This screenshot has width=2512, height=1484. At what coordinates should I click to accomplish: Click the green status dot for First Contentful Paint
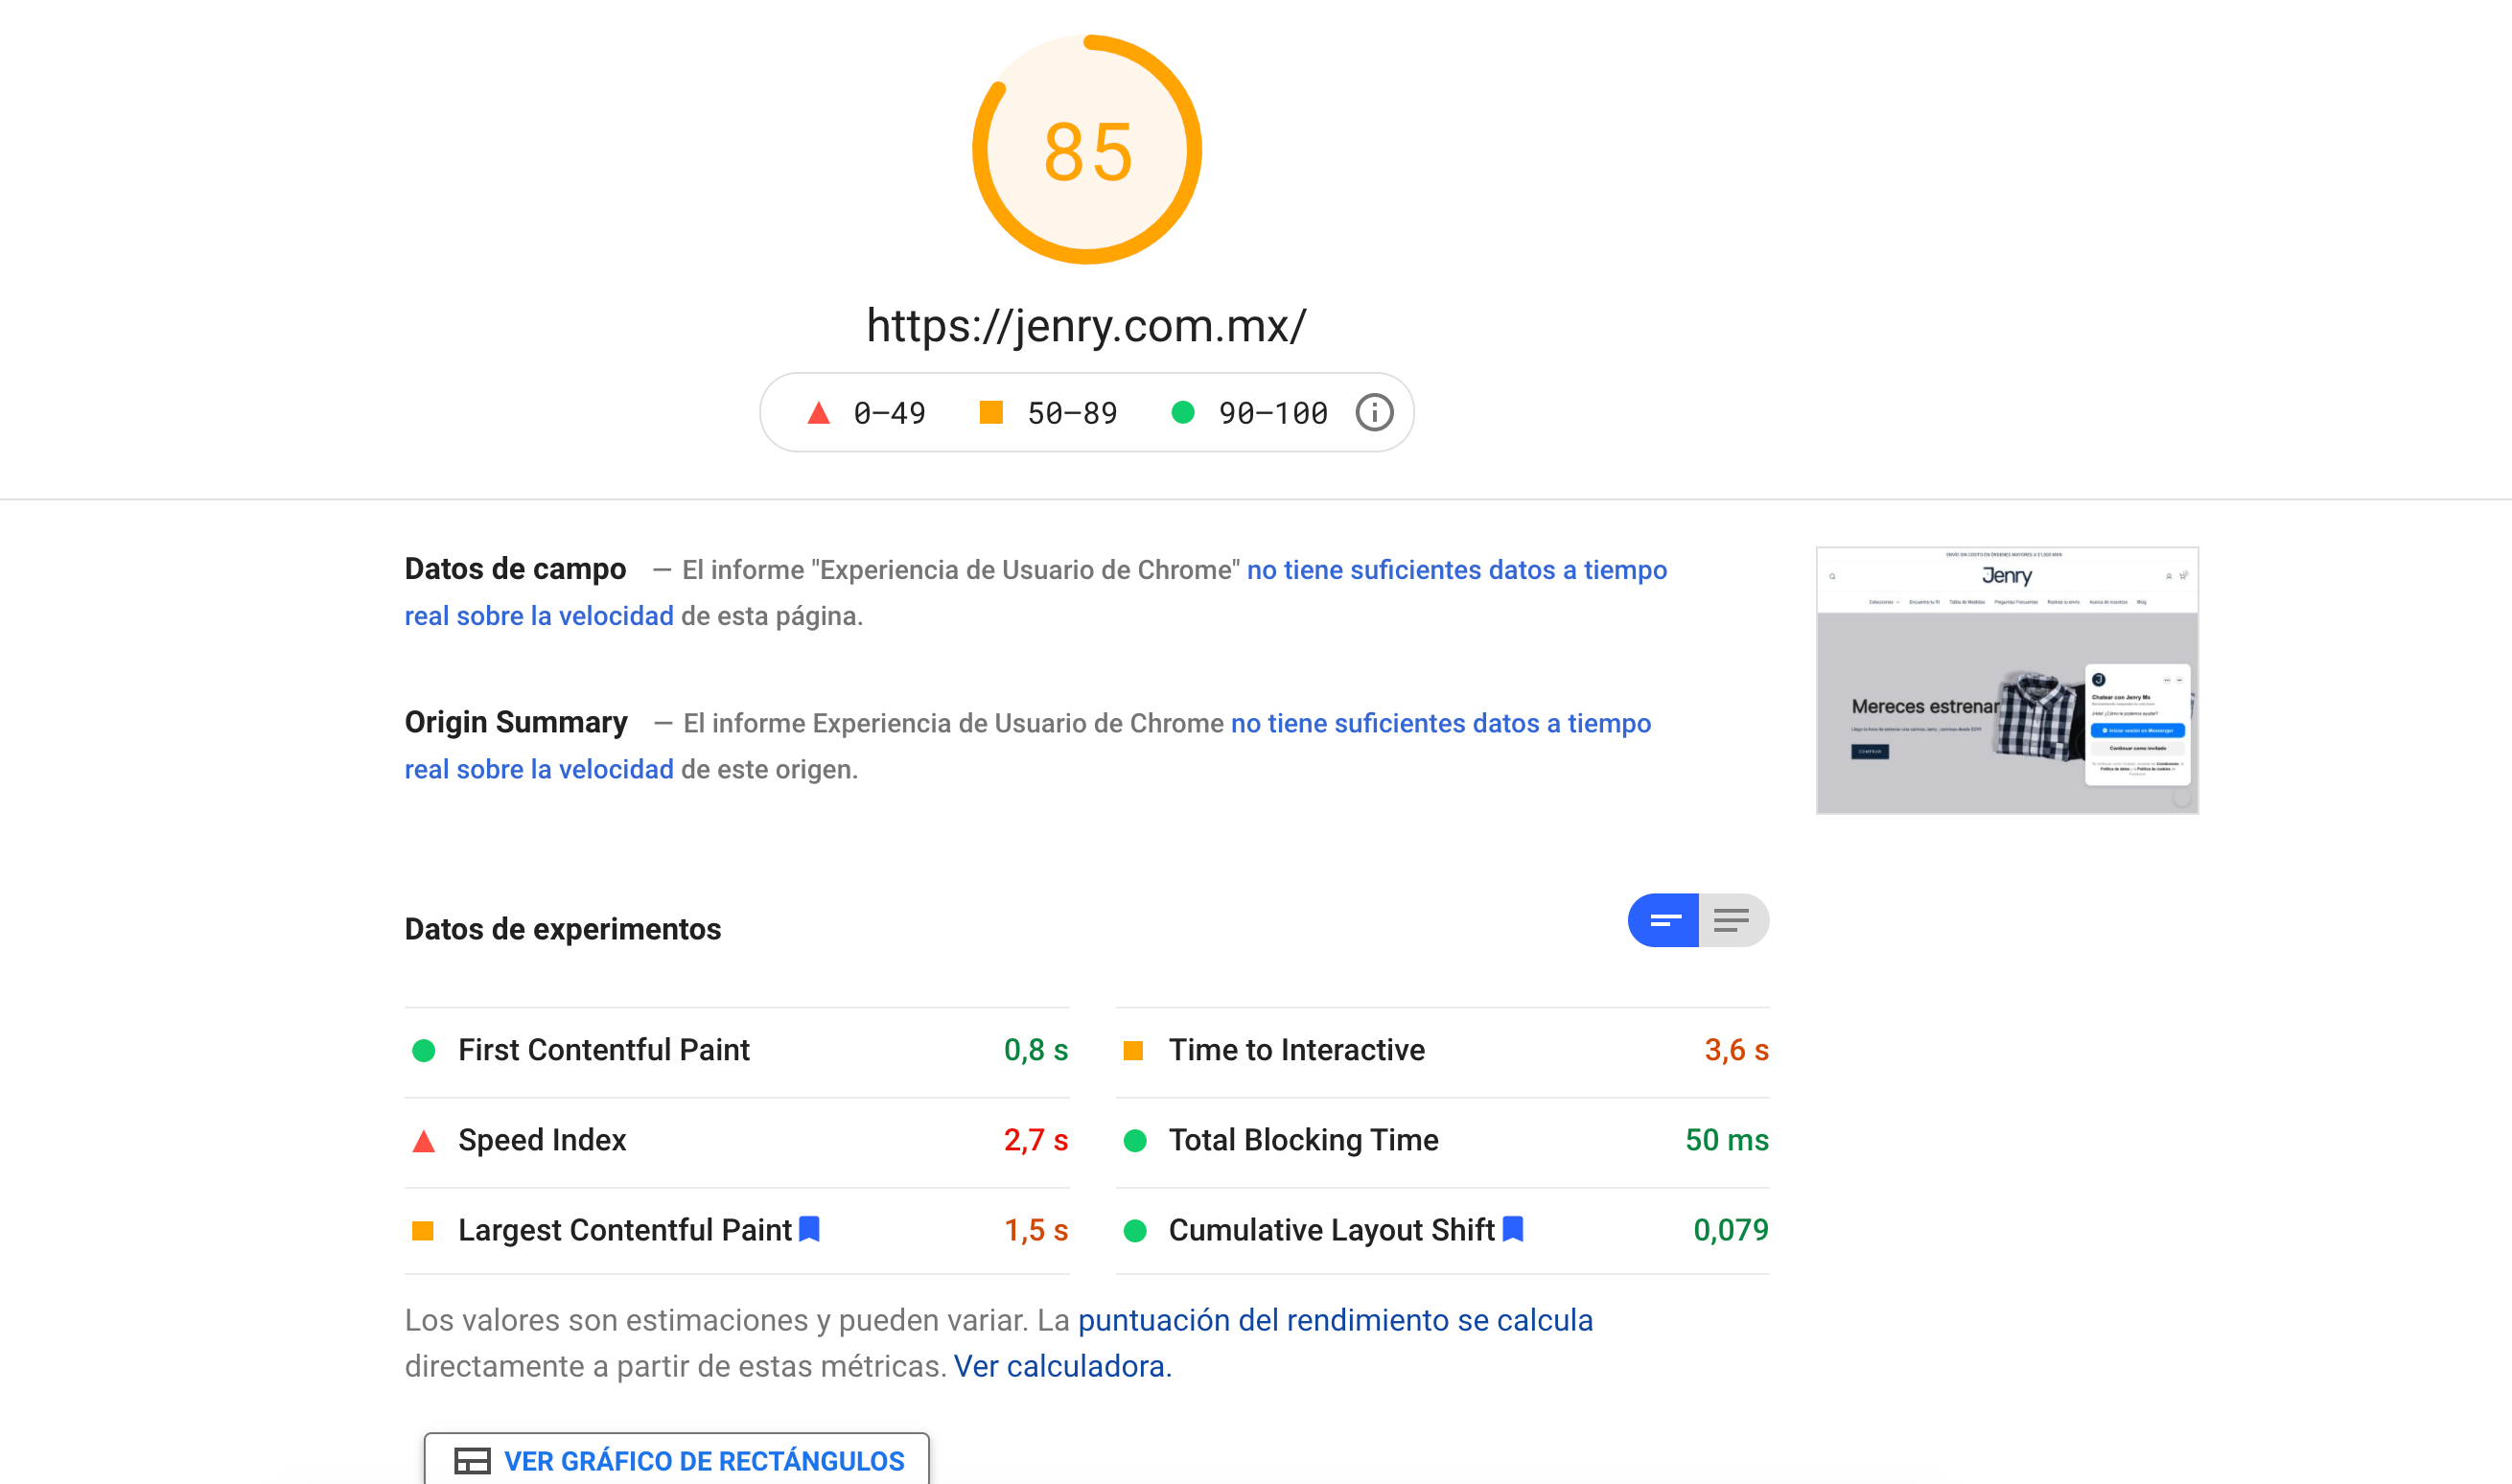423,1051
